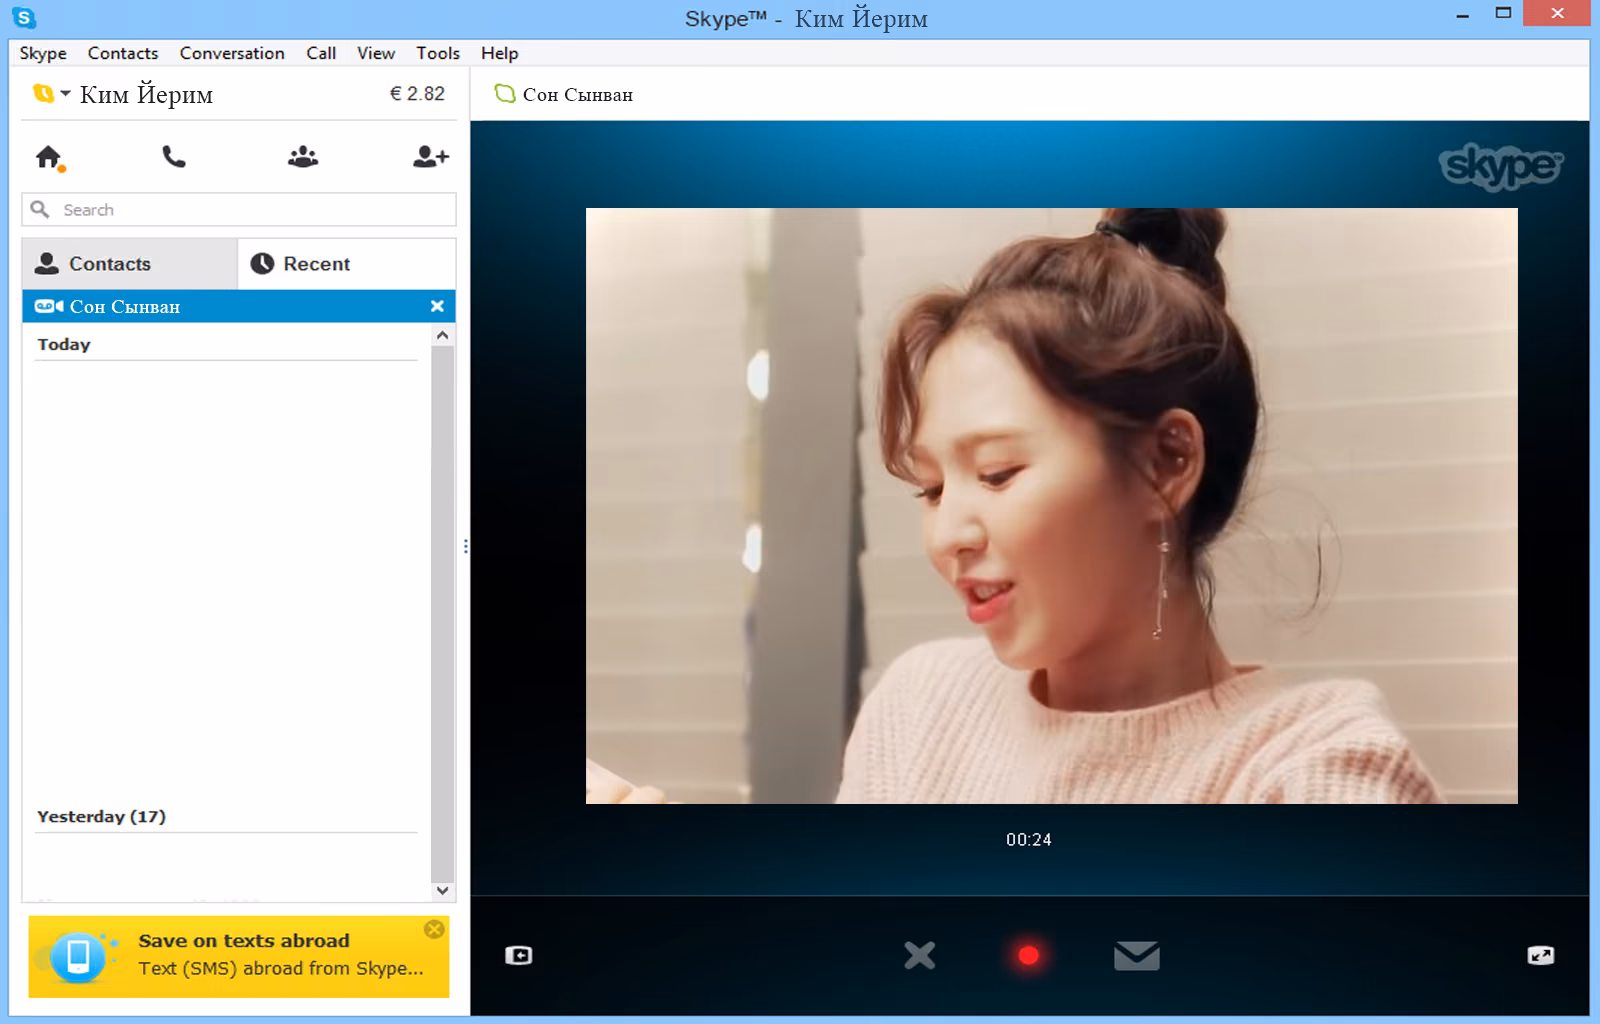This screenshot has width=1600, height=1024.
Task: Click the Сон Сынван name in call header
Action: (578, 95)
